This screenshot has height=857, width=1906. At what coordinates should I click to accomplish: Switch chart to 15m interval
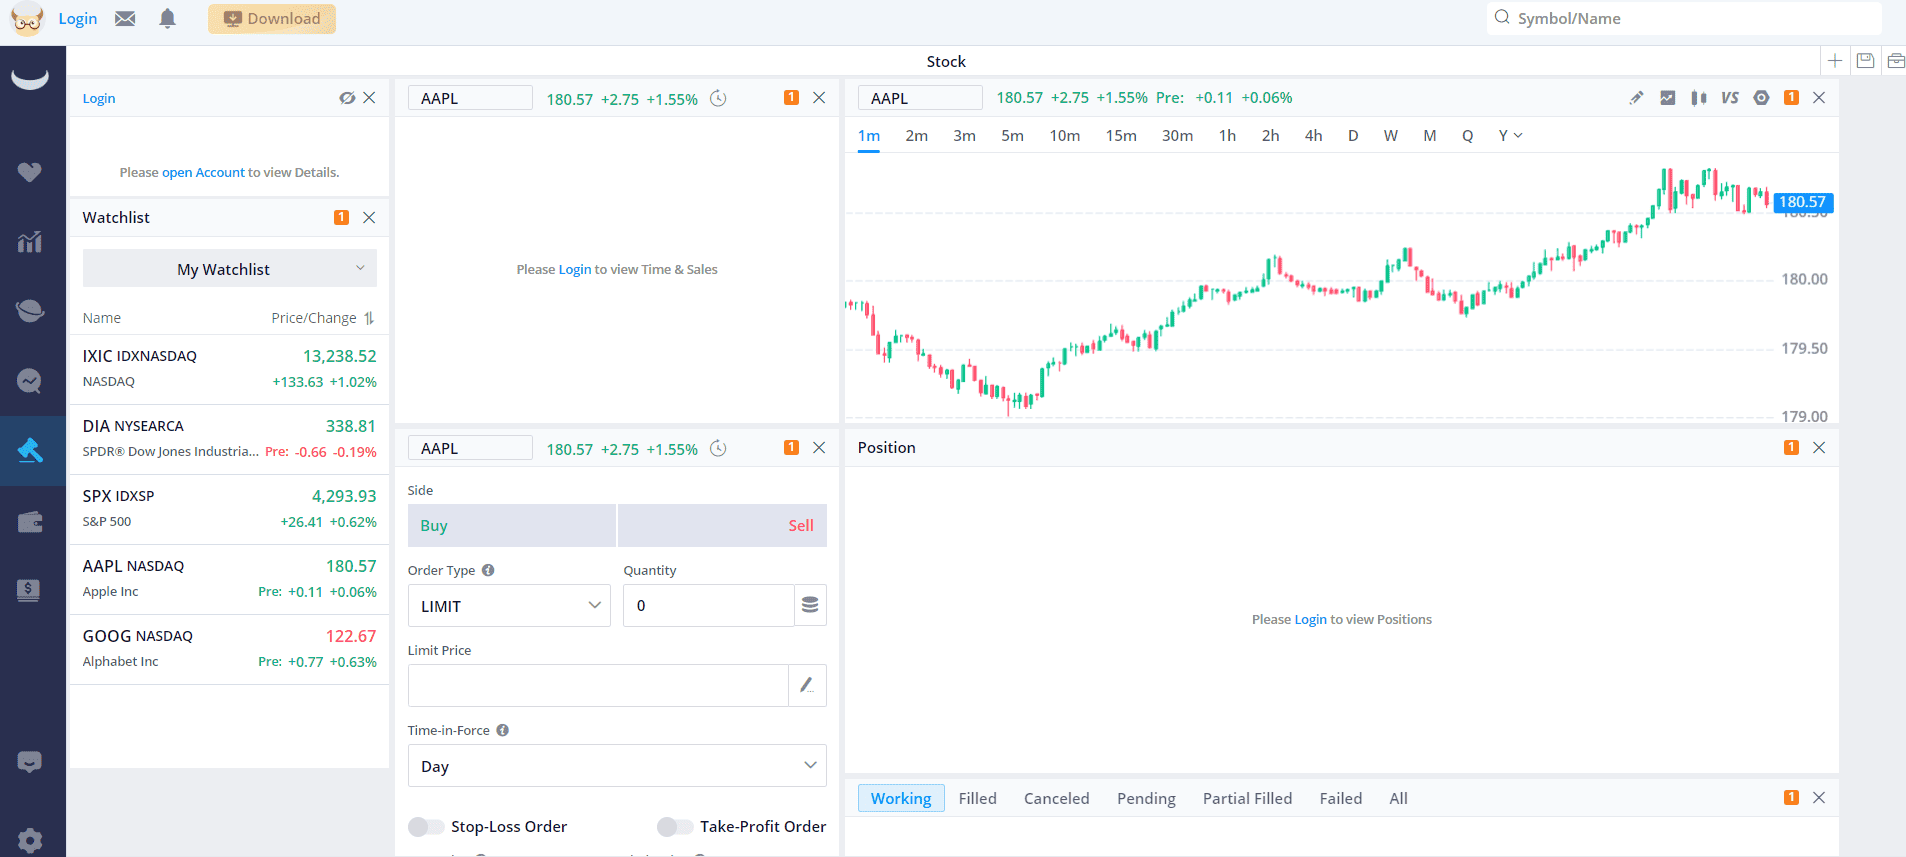(1121, 135)
